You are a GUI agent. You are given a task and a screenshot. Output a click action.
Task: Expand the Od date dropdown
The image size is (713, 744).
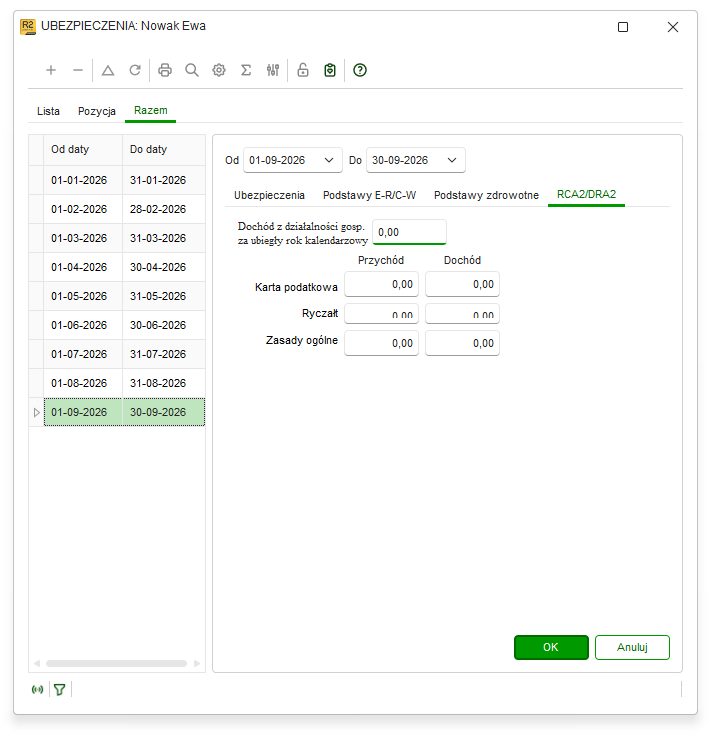click(x=329, y=160)
